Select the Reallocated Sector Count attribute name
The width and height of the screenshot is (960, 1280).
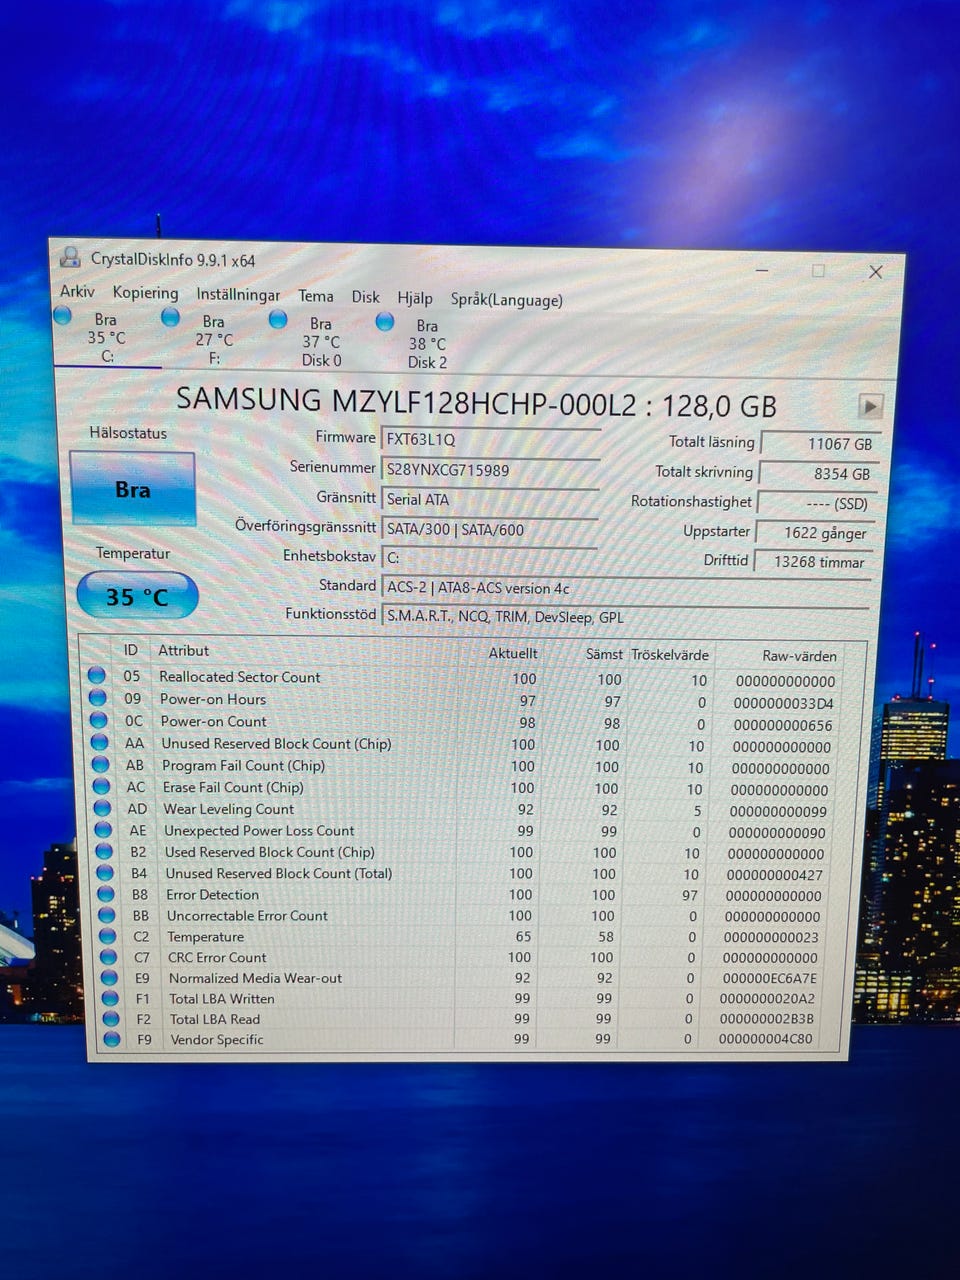(x=240, y=677)
